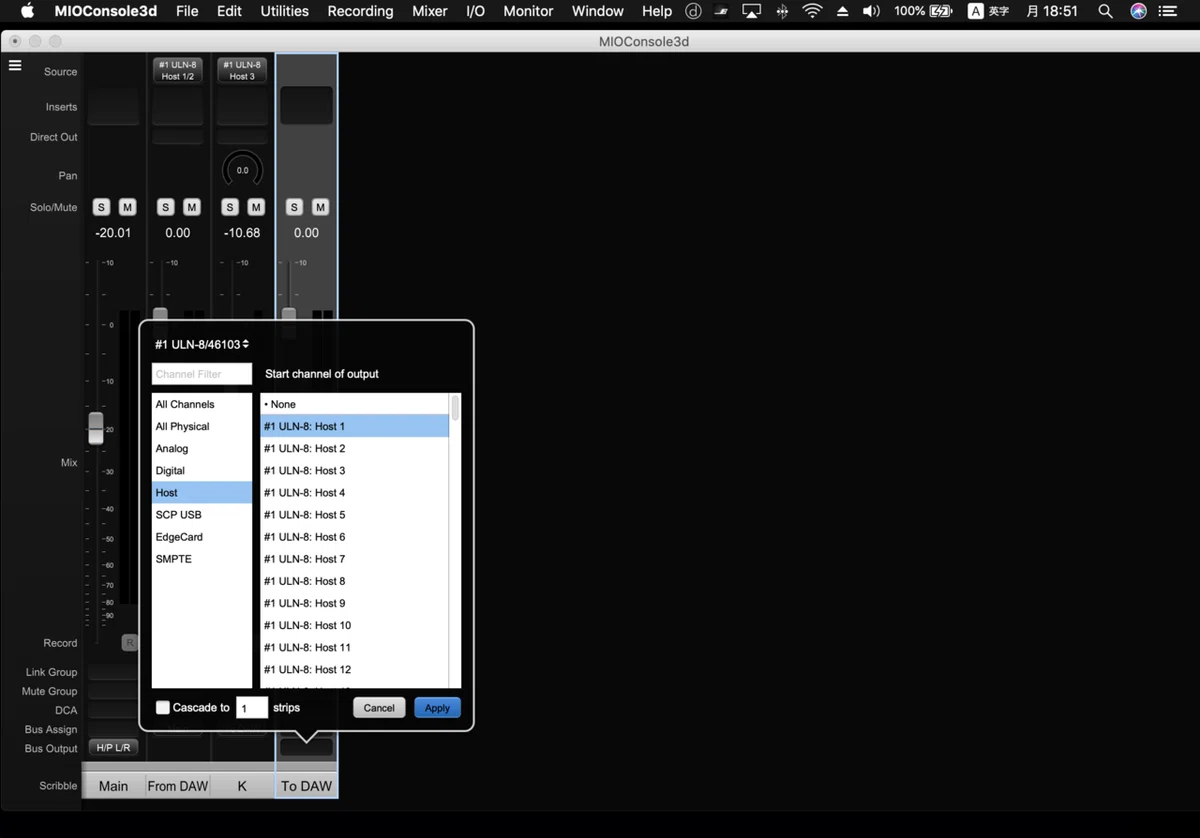Mute the Main strip
This screenshot has width=1200, height=838.
[x=127, y=207]
